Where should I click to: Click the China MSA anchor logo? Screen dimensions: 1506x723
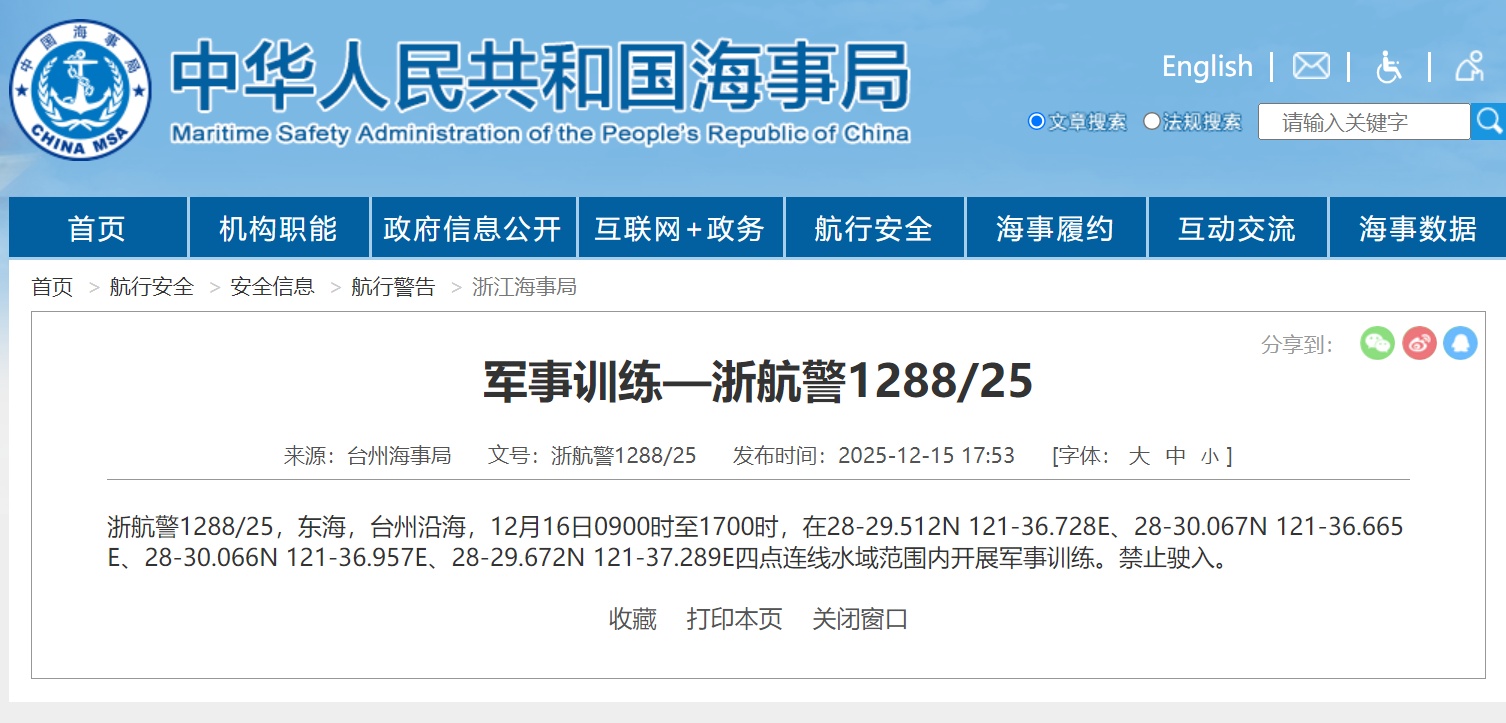pyautogui.click(x=80, y=90)
